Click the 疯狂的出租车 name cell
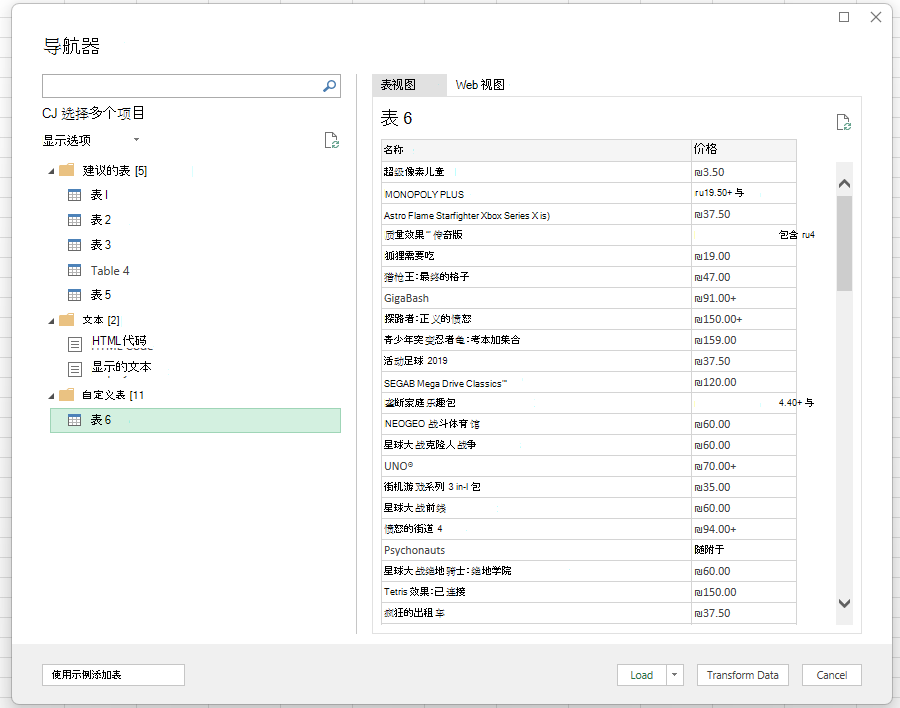This screenshot has height=708, width=900. [536, 613]
